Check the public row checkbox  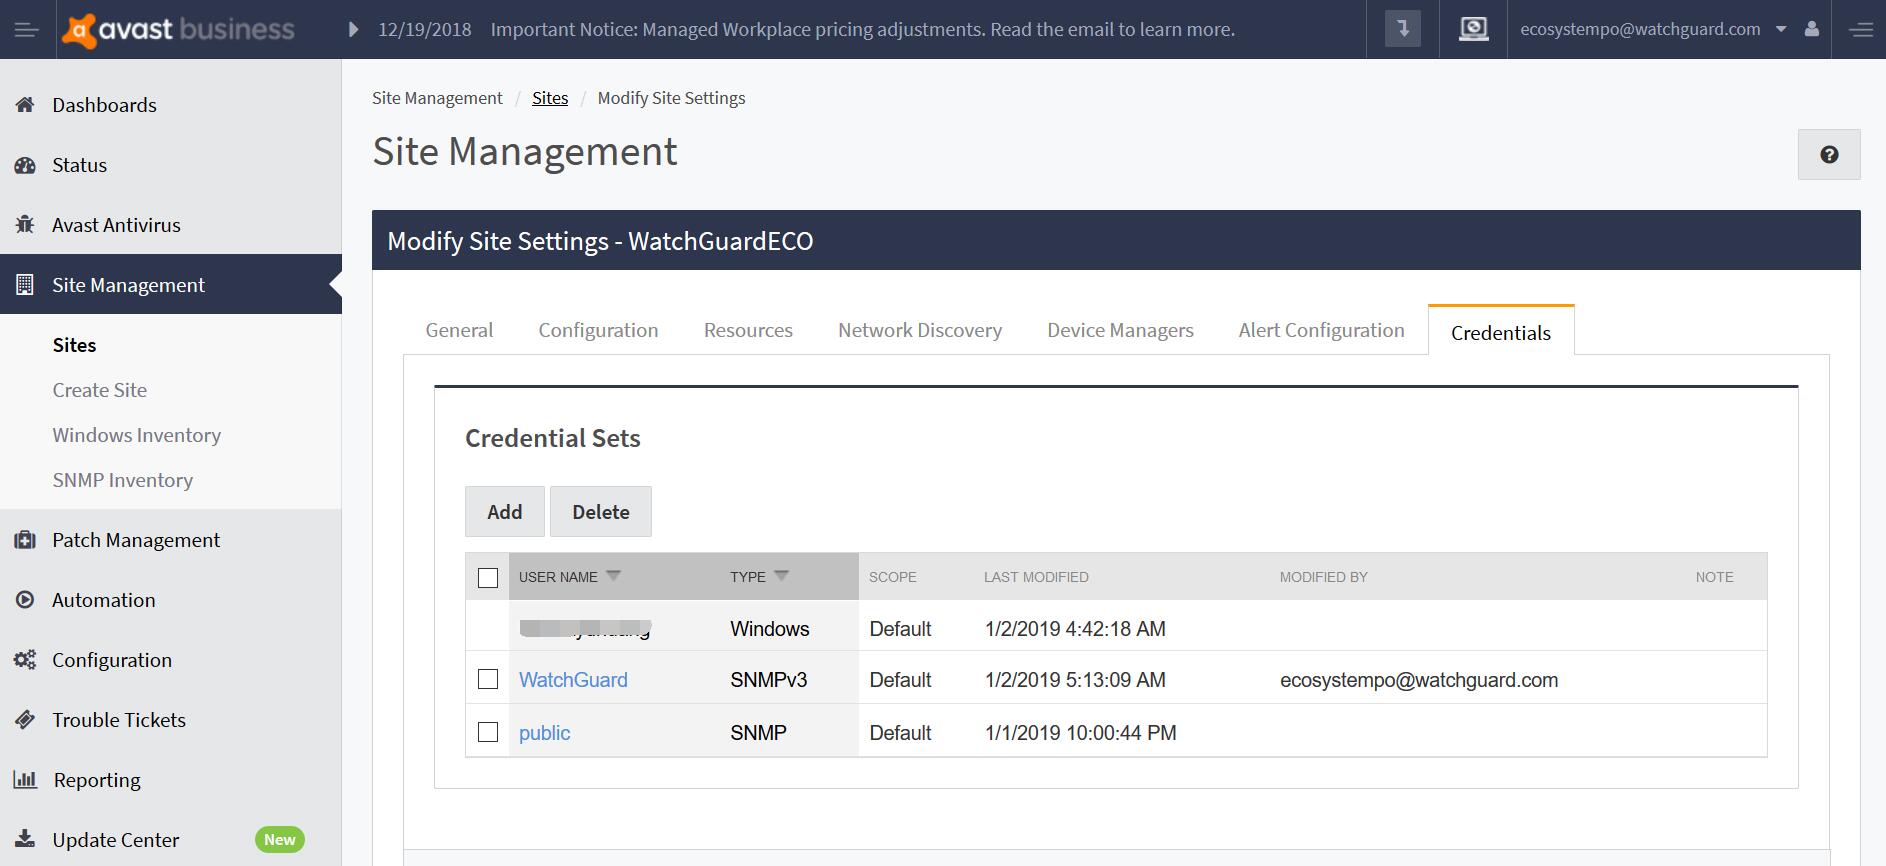(x=488, y=732)
